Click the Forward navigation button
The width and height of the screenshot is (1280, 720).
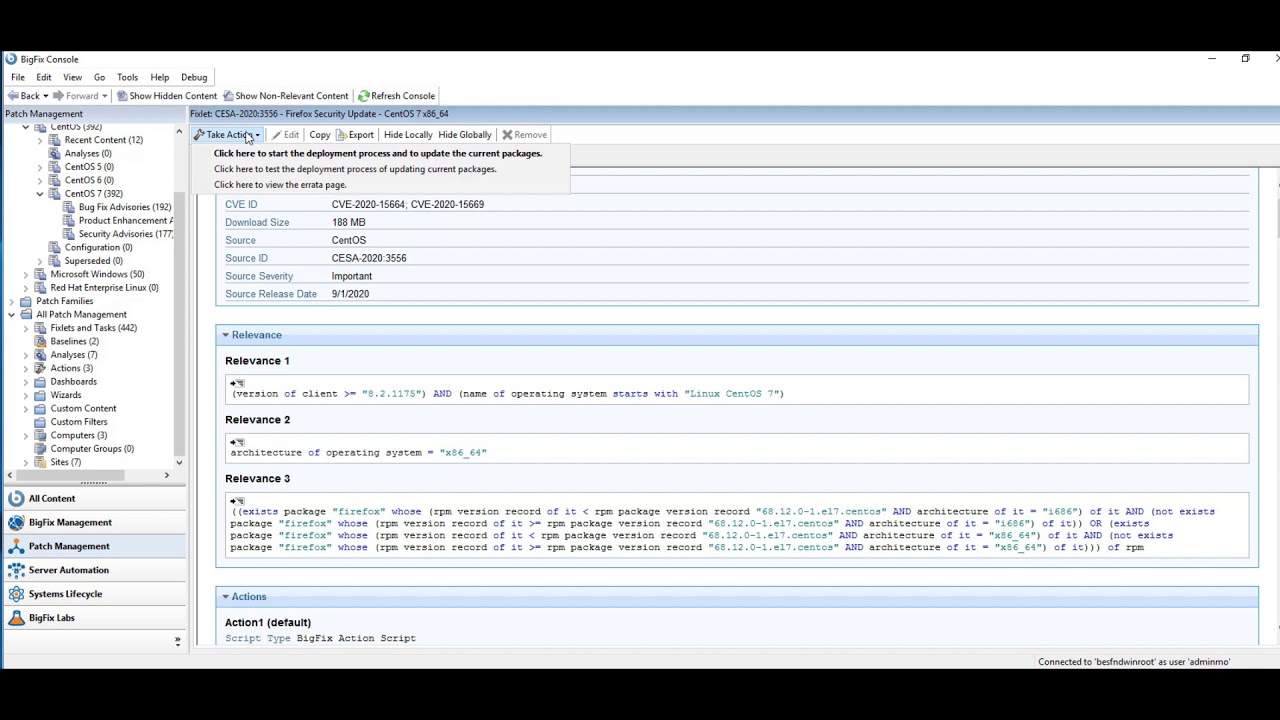(75, 96)
